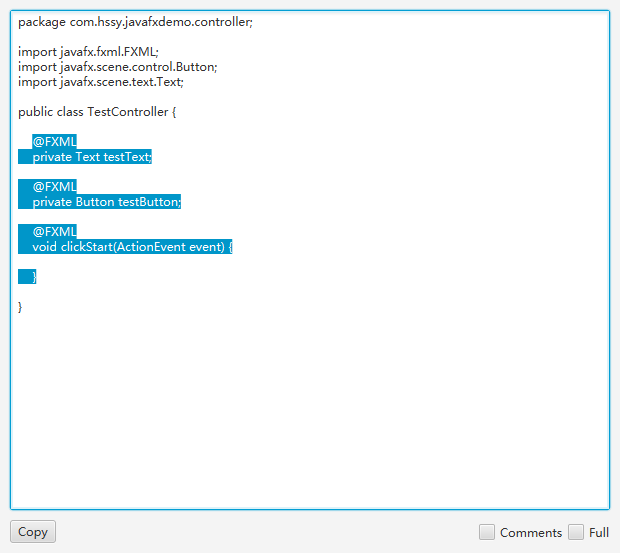
Task: Click the @FXML annotation above testButton
Action: click(x=55, y=187)
